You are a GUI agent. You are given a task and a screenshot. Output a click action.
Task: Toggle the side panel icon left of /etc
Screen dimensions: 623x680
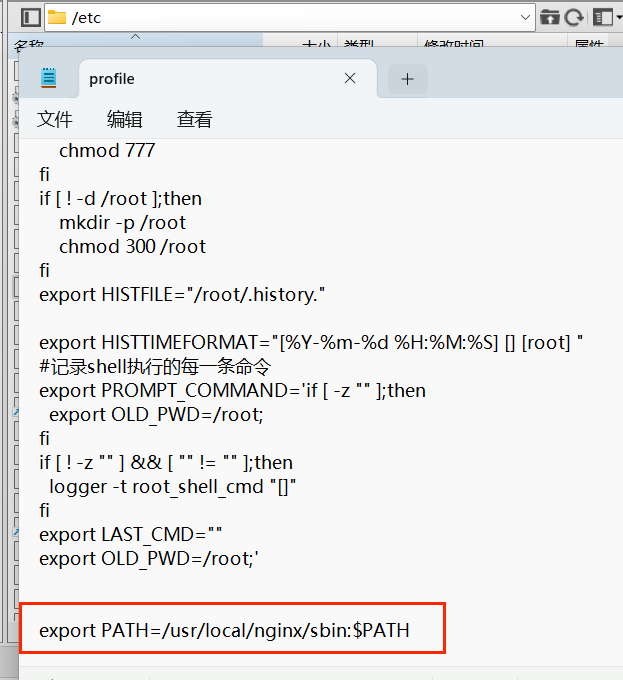[31, 18]
